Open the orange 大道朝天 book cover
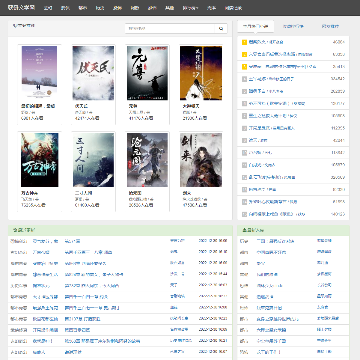360x360 pixels. [x=201, y=73]
